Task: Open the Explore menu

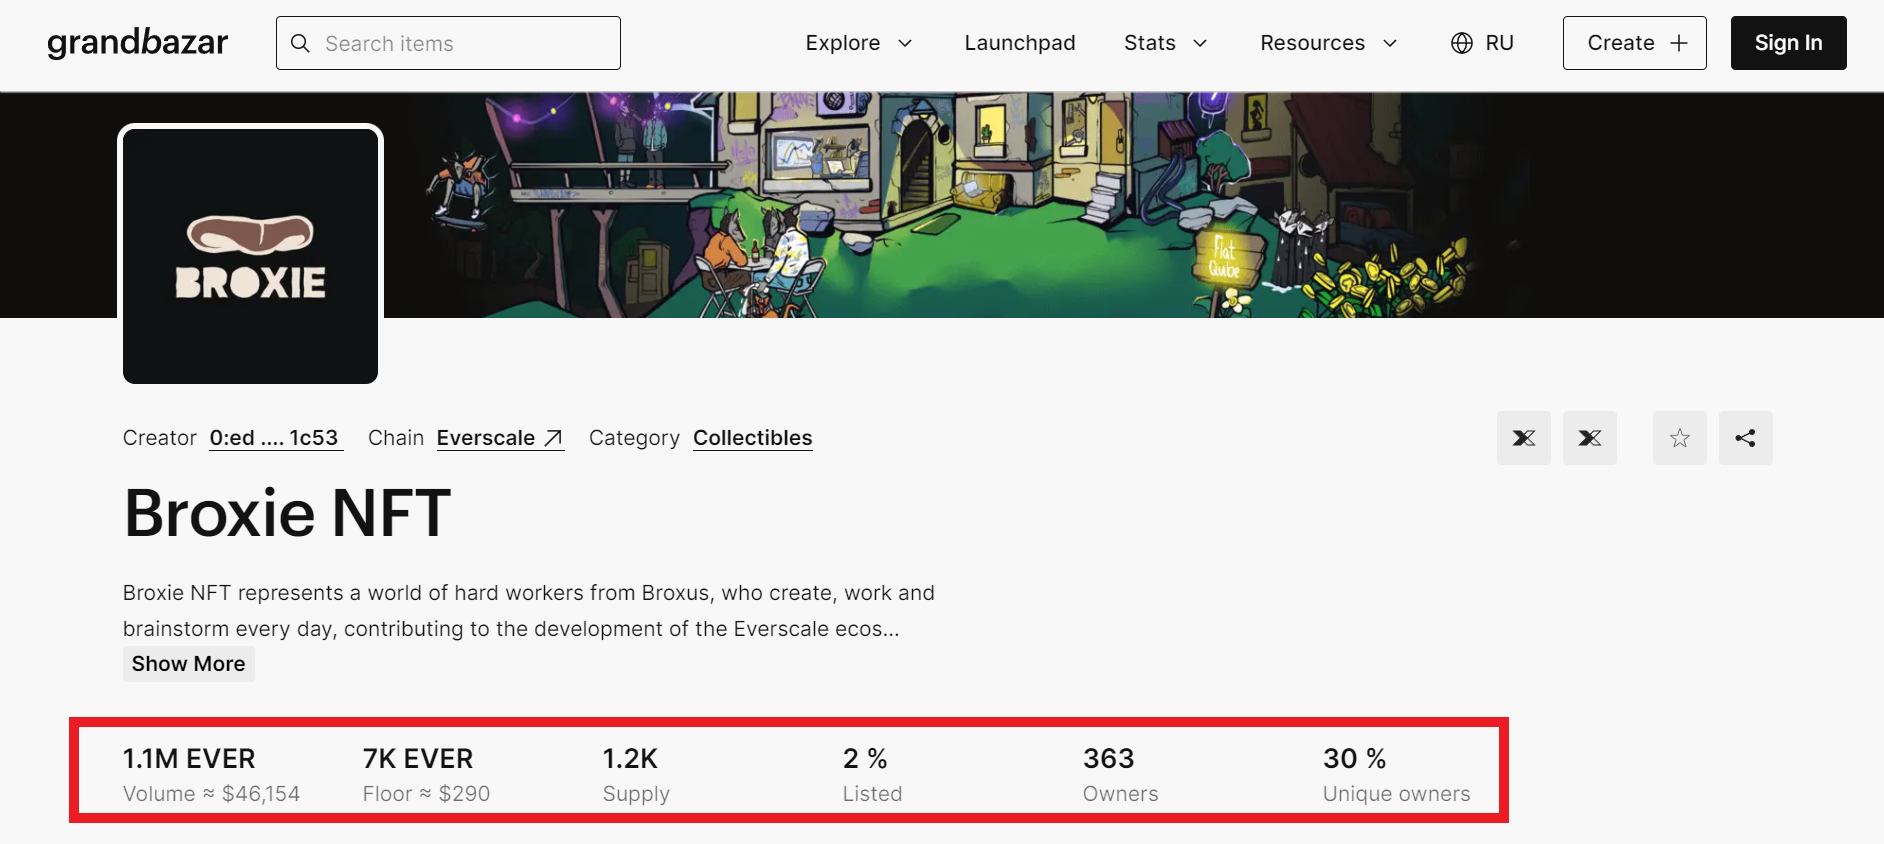Action: (x=859, y=43)
